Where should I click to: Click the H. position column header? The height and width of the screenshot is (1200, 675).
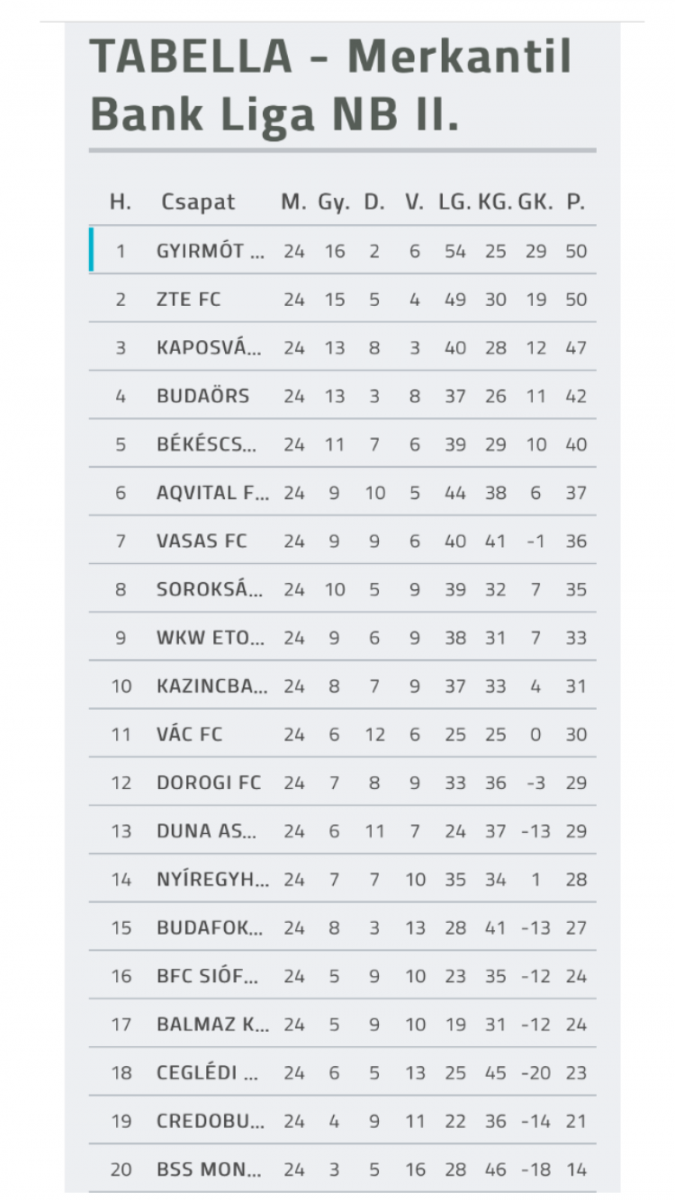120,201
